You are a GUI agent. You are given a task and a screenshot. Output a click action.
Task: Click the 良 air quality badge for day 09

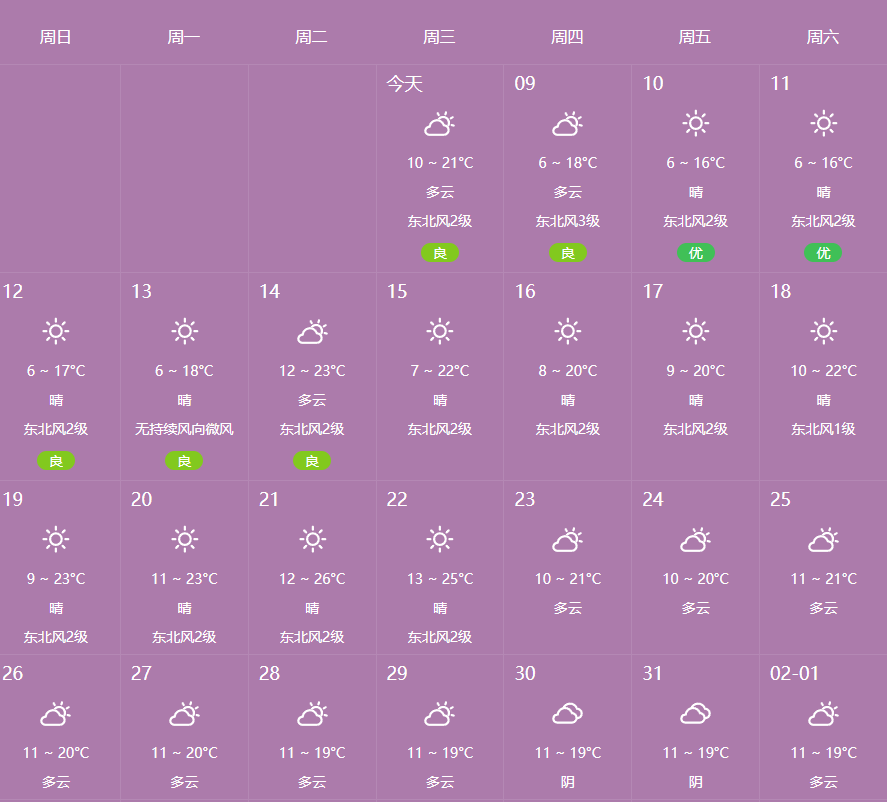point(567,253)
